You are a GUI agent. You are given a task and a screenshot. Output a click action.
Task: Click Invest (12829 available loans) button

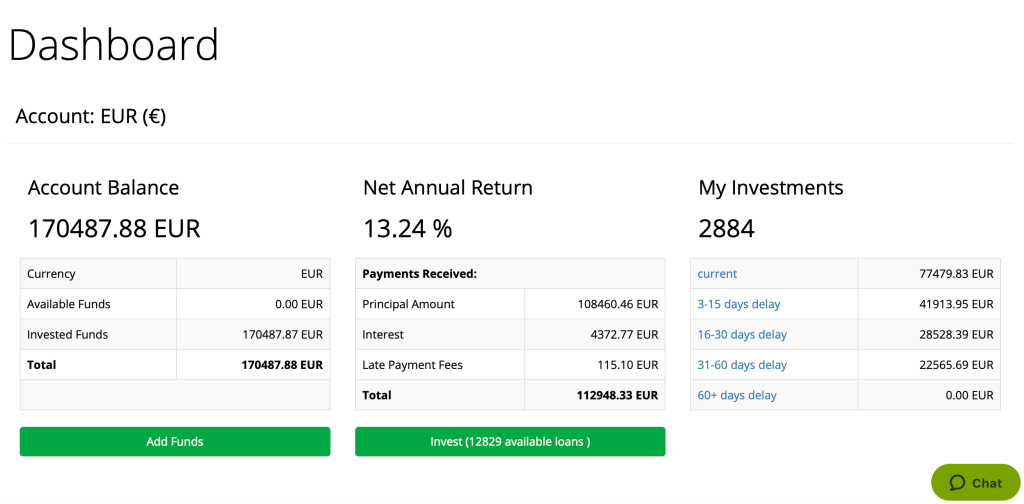pos(510,441)
